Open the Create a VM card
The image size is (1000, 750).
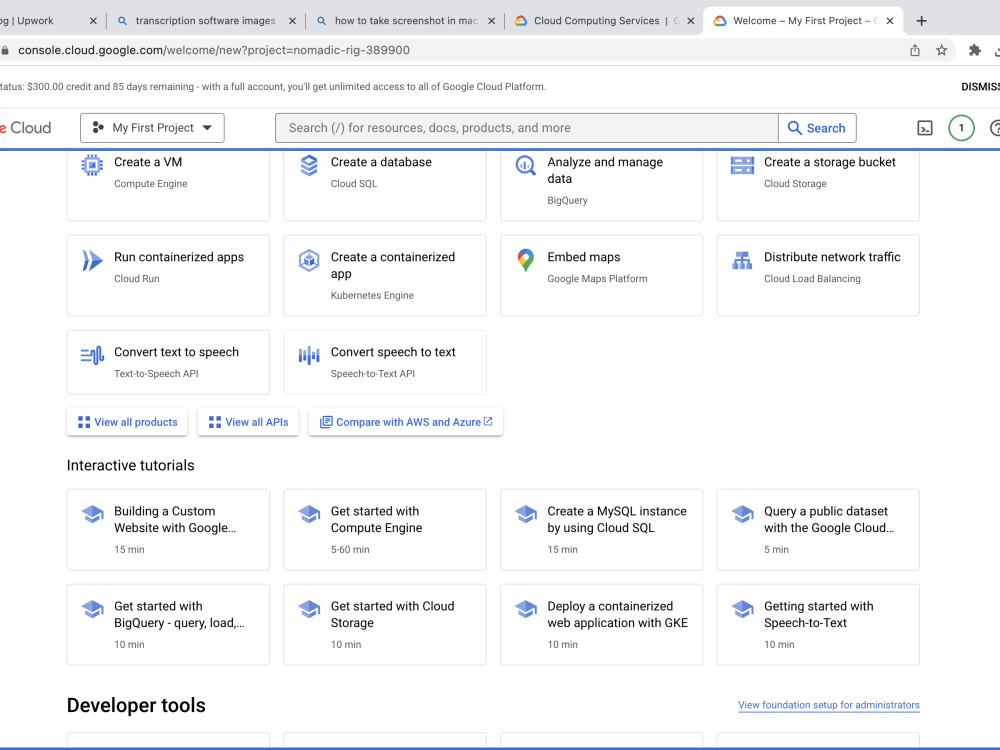pos(168,186)
